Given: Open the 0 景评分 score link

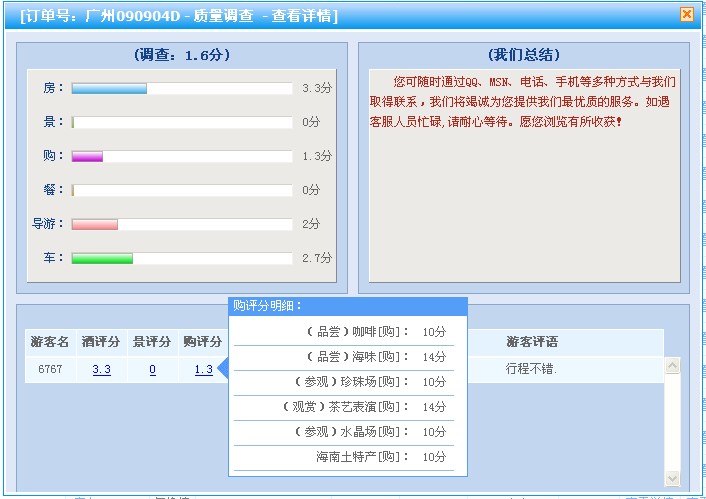Looking at the screenshot, I should pos(152,370).
